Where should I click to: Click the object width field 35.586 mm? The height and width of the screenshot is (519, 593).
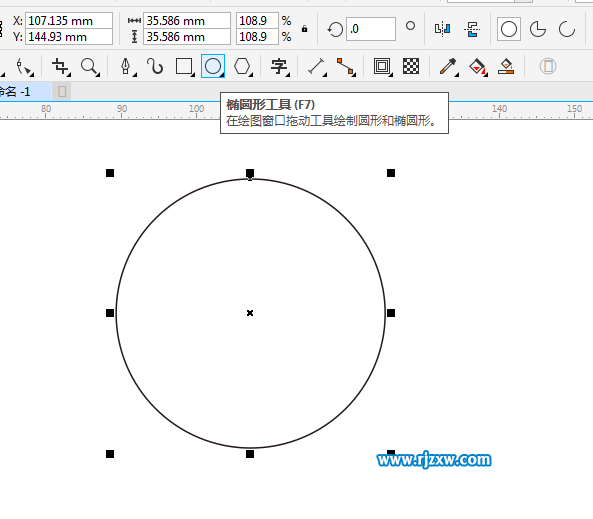click(x=187, y=20)
